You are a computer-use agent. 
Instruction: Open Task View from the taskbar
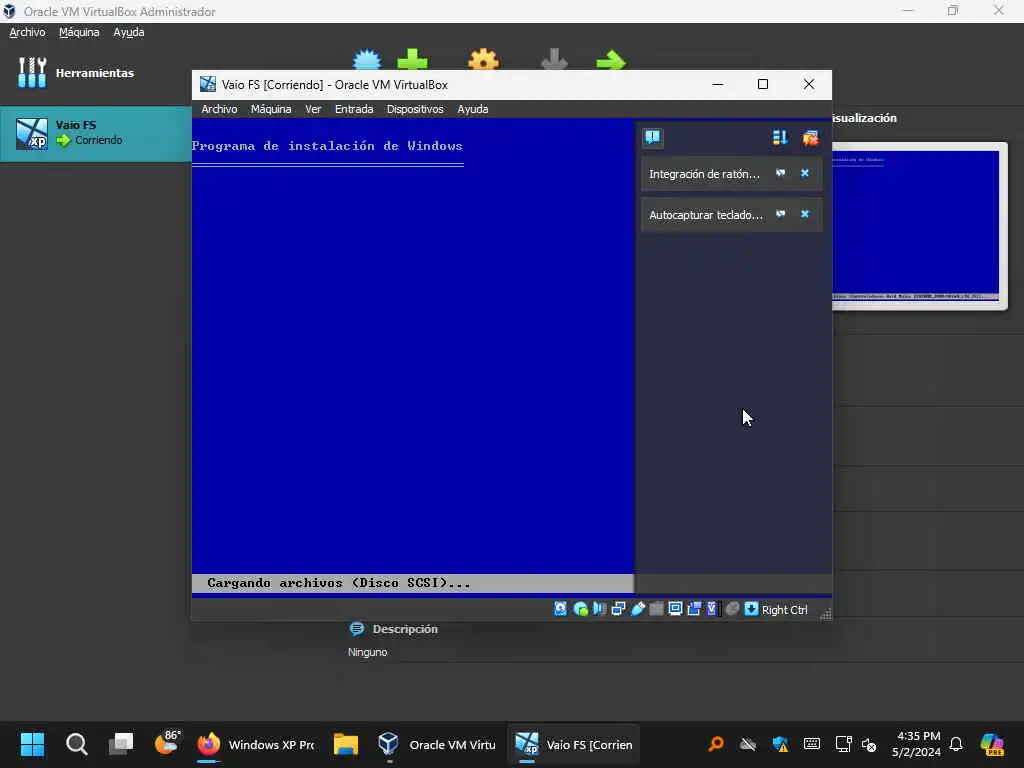coord(121,744)
